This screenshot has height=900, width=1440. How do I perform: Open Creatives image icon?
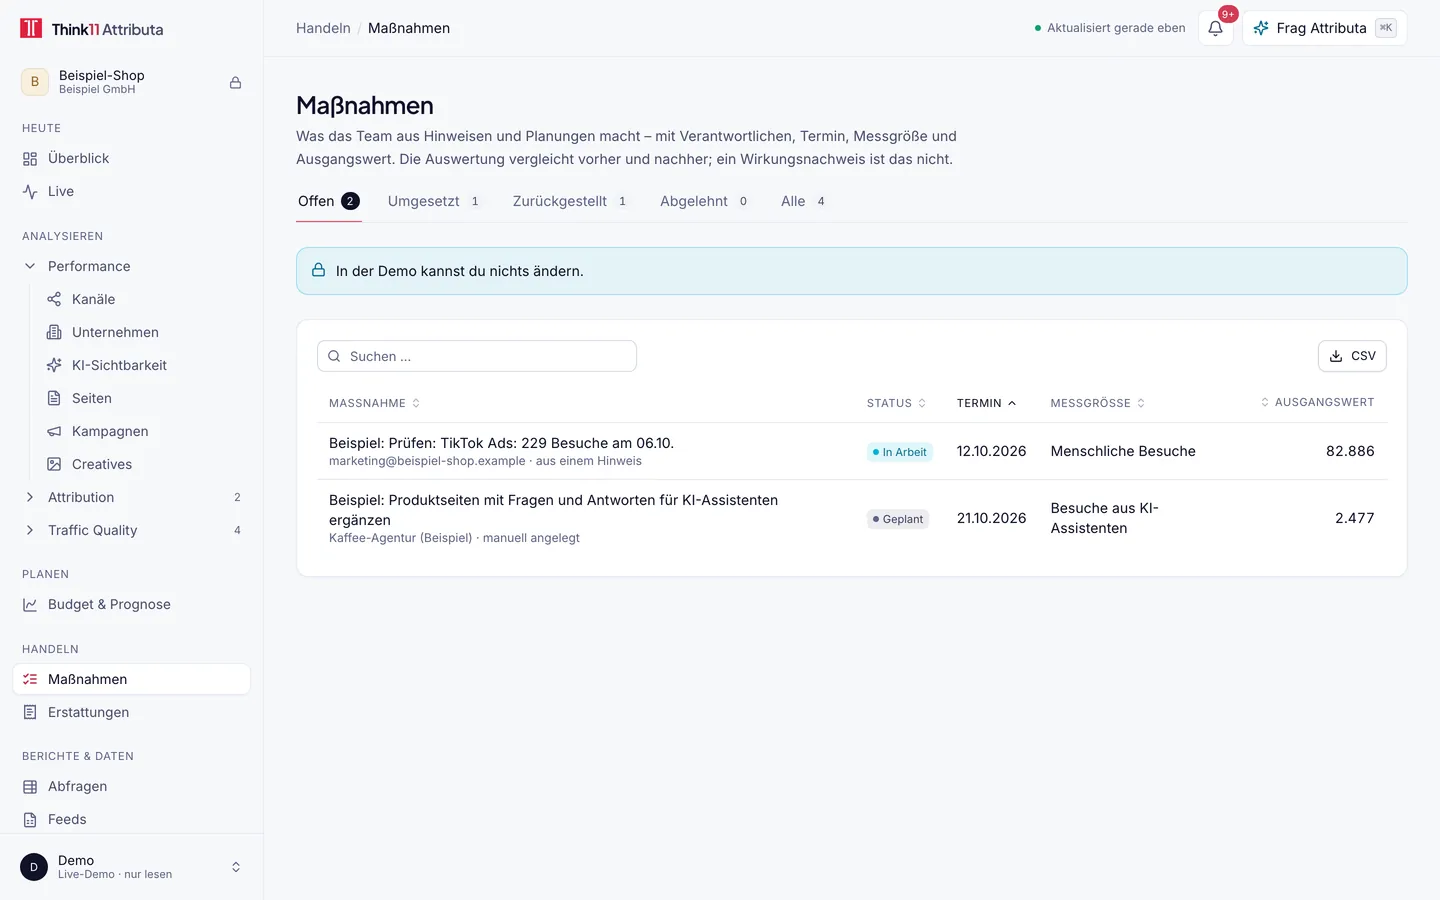[x=54, y=464]
